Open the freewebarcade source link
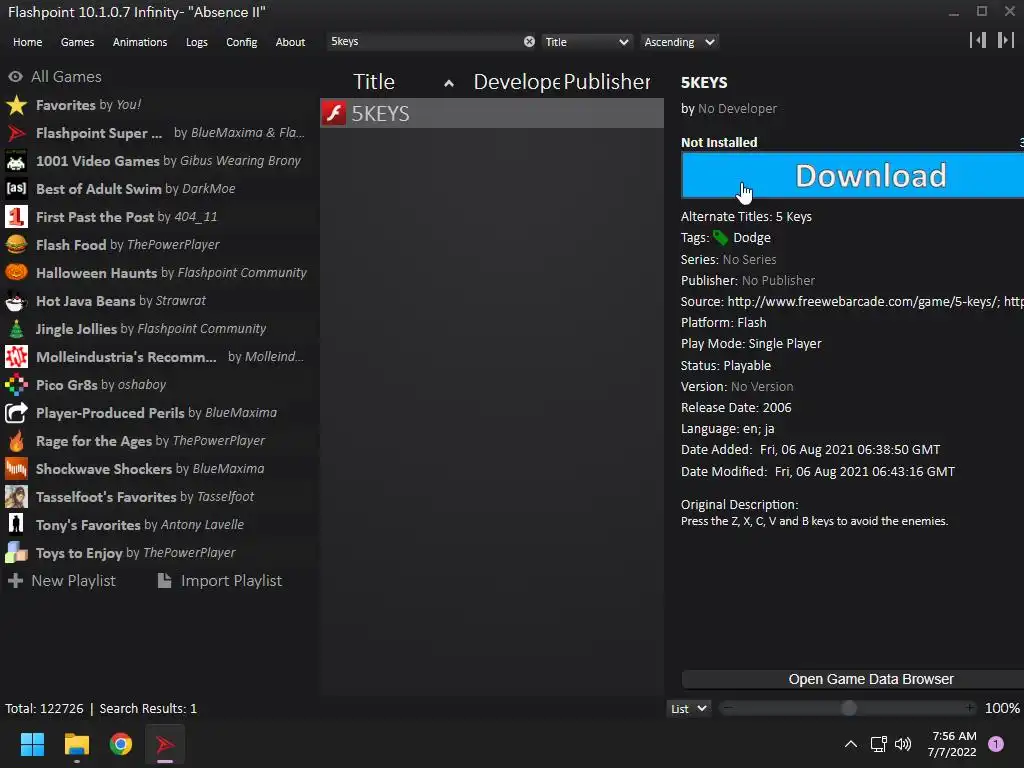The width and height of the screenshot is (1024, 768). [x=863, y=302]
